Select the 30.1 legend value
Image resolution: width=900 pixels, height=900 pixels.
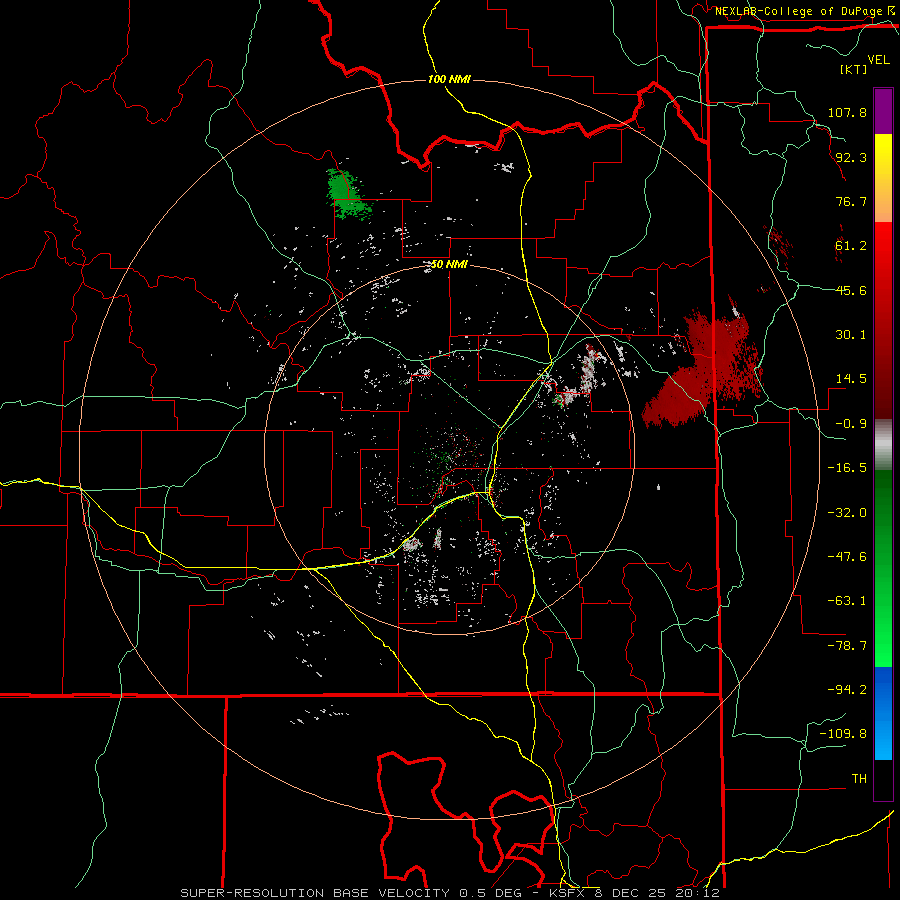tap(851, 335)
